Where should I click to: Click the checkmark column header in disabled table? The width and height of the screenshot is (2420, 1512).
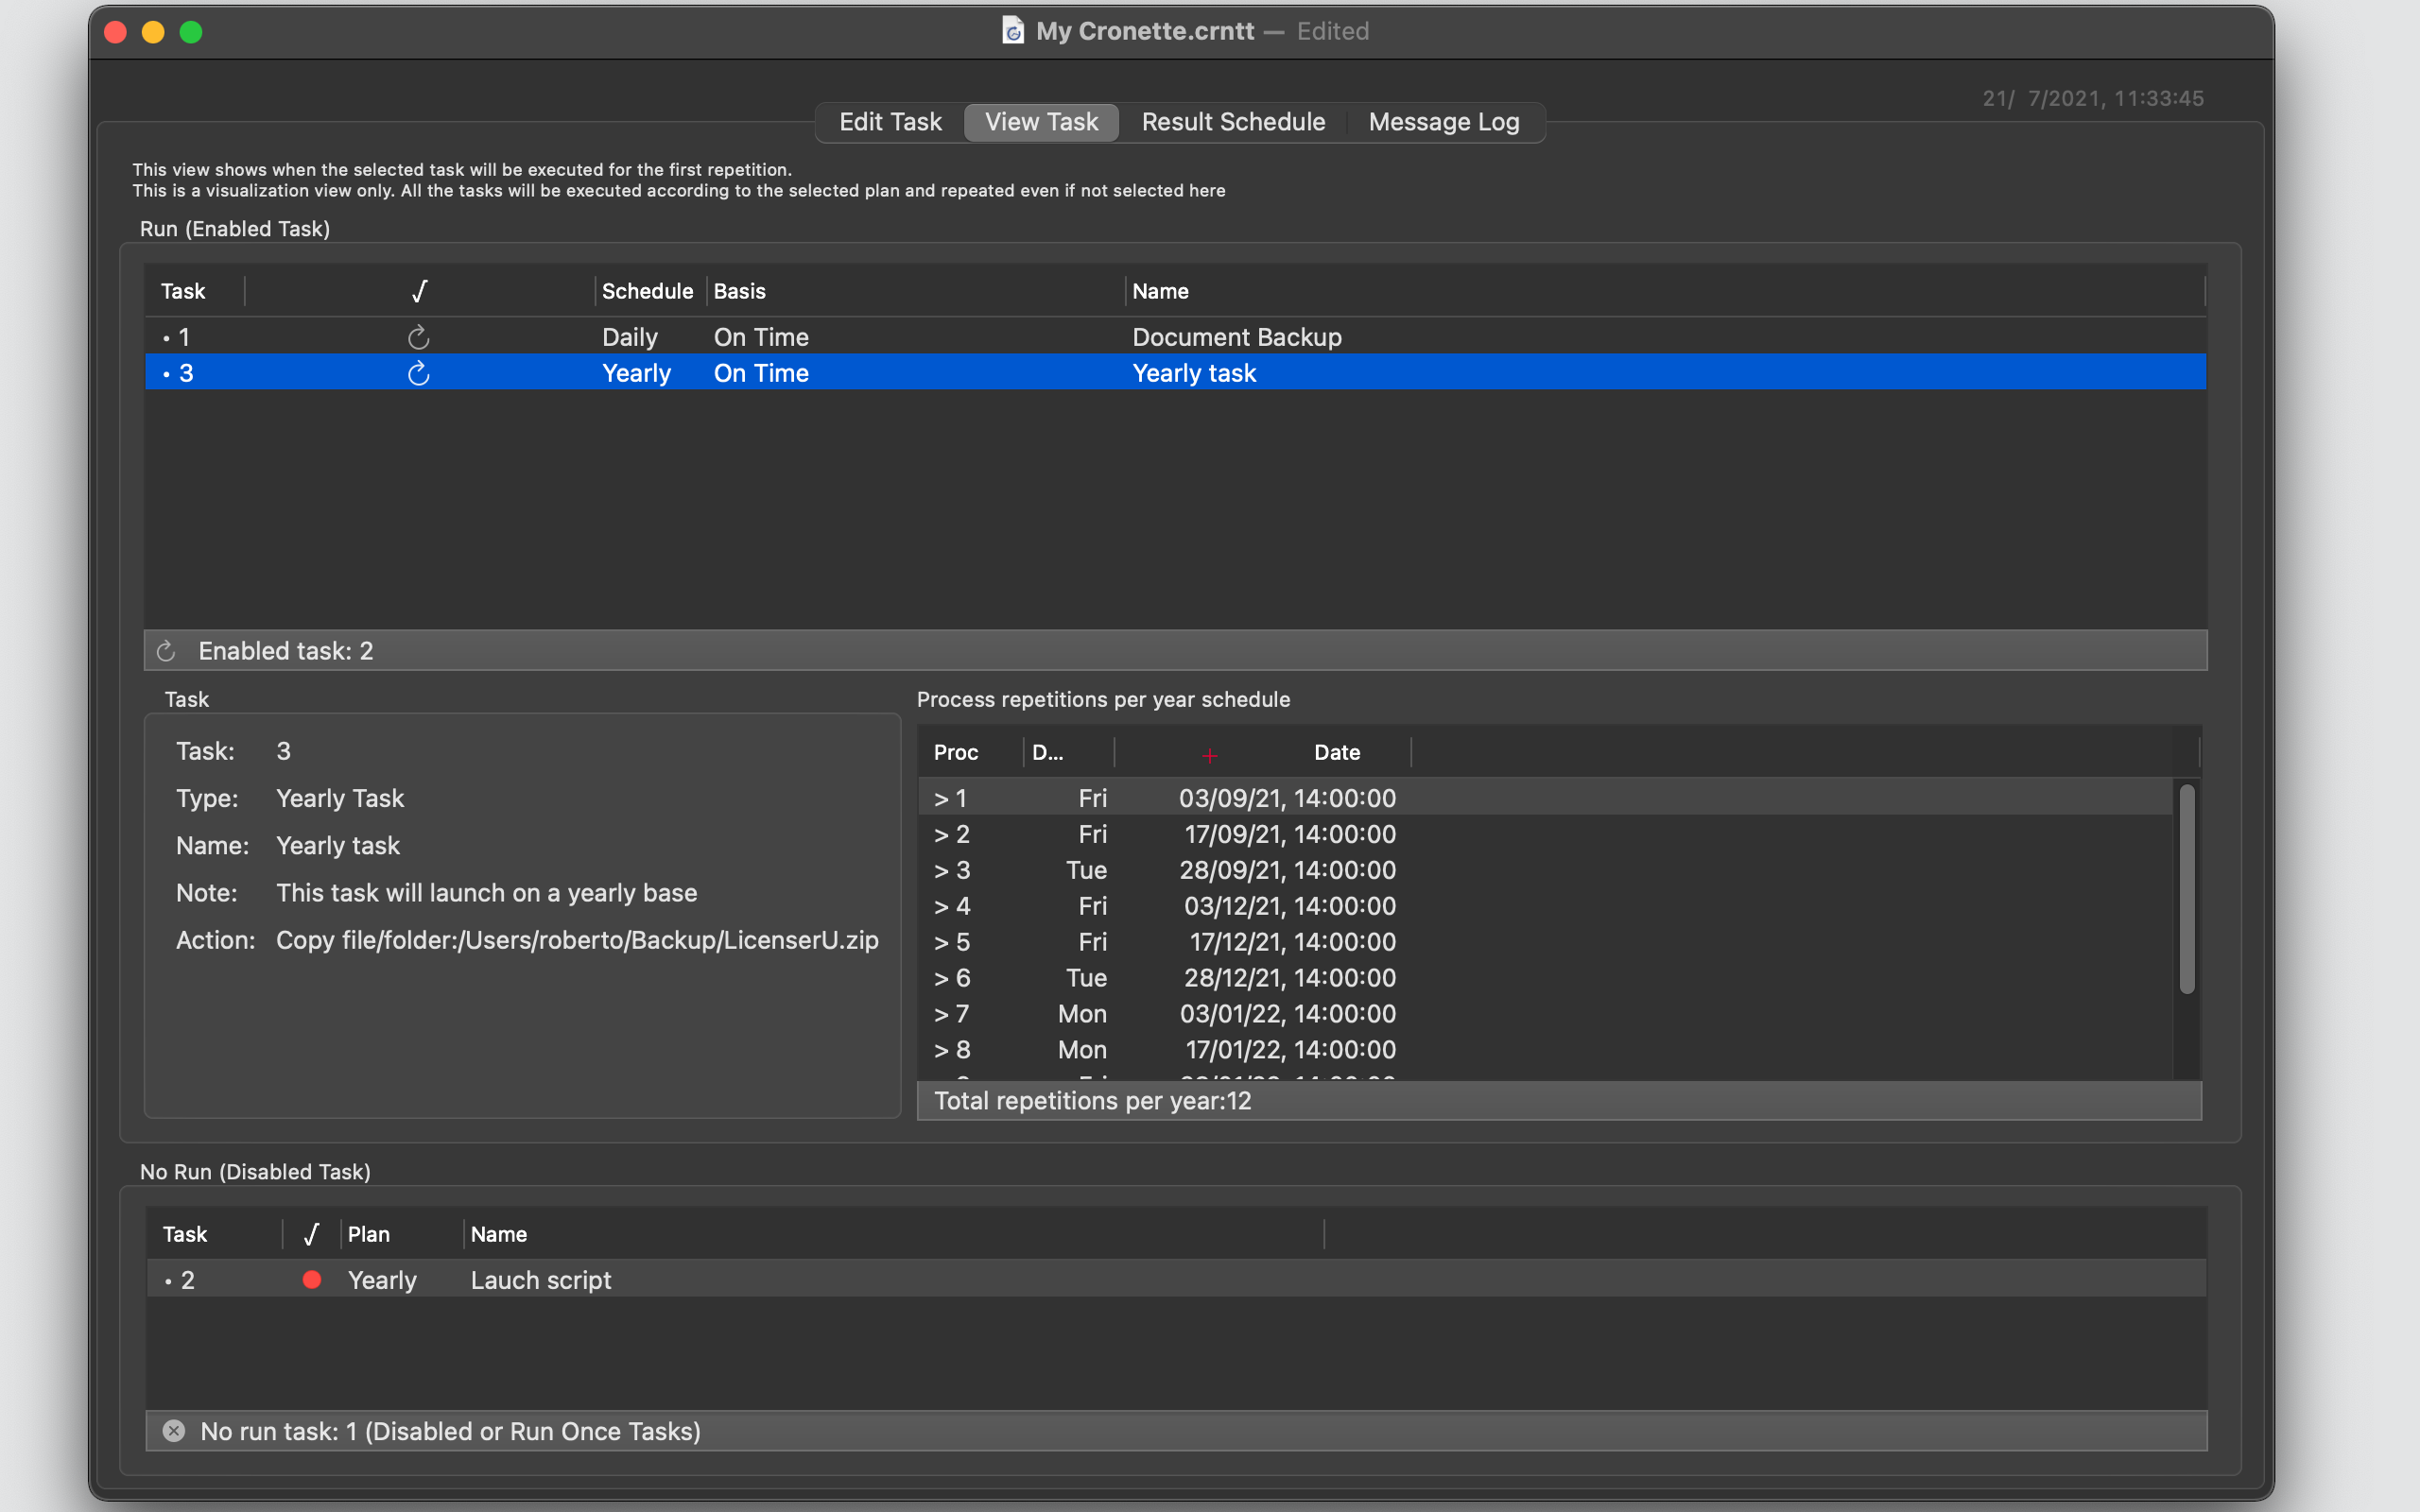point(311,1234)
